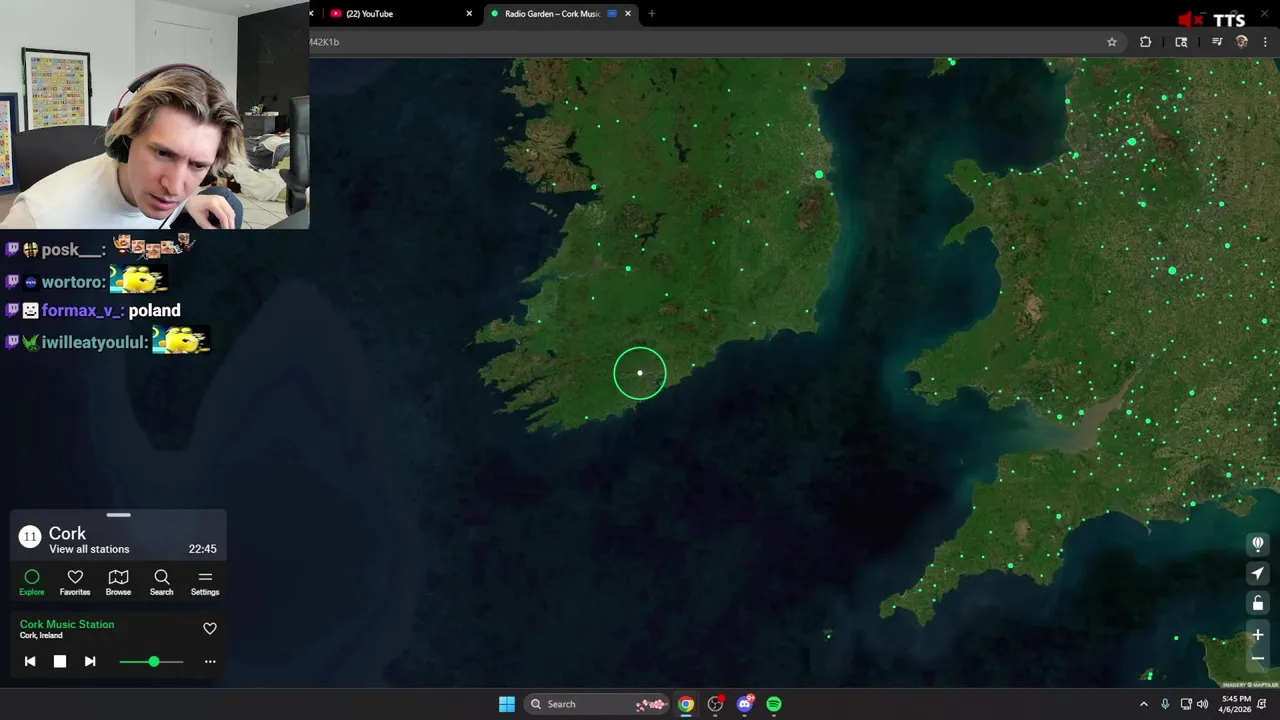Image resolution: width=1280 pixels, height=720 pixels.
Task: Skip to the next station
Action: [x=90, y=661]
